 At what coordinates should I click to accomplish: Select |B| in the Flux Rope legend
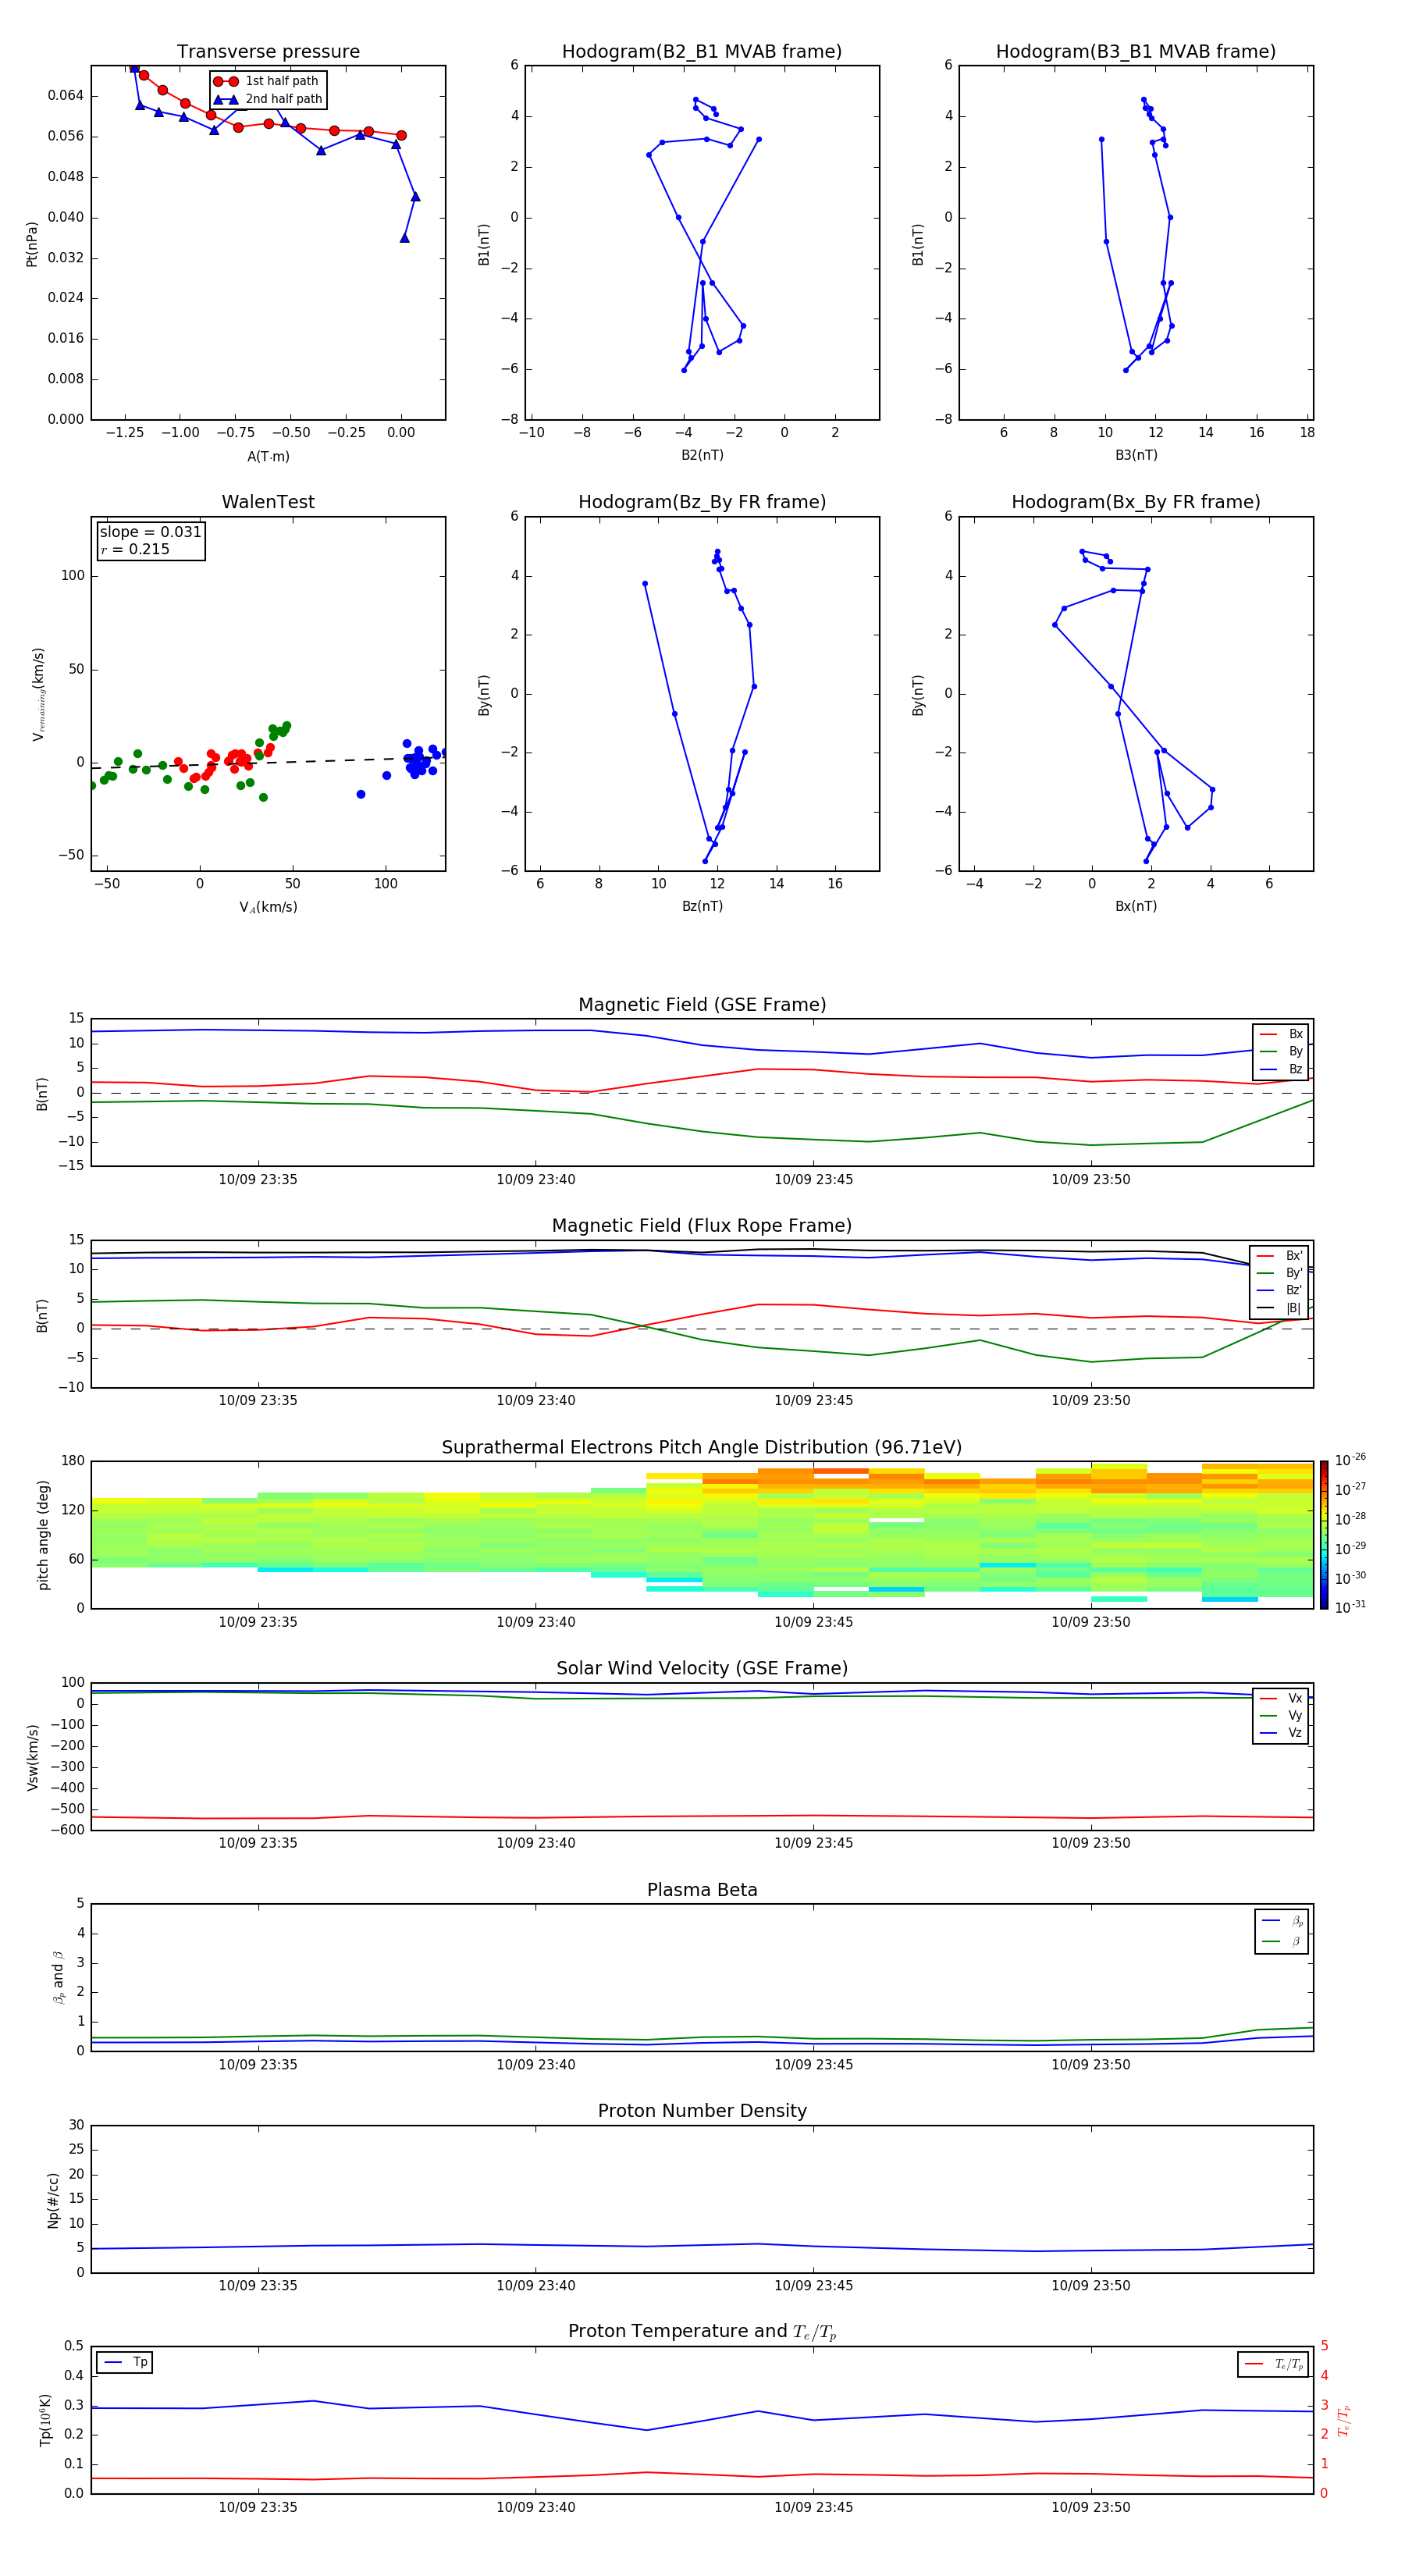1280,1308
